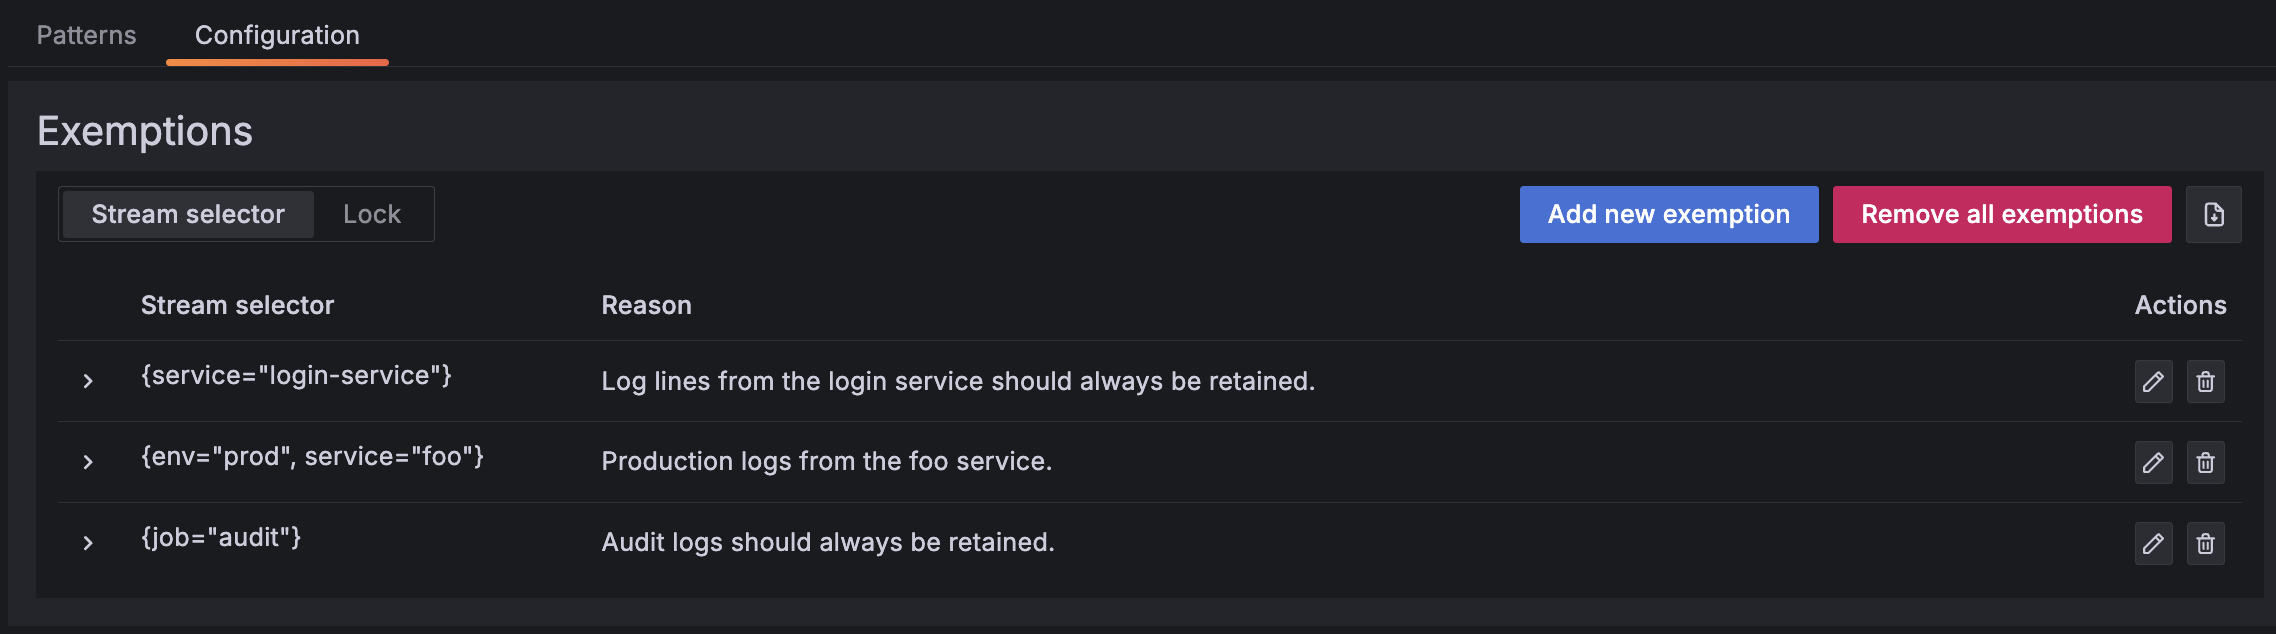Expand the env prod foo row
Viewport: 2276px width, 634px height.
coord(88,462)
